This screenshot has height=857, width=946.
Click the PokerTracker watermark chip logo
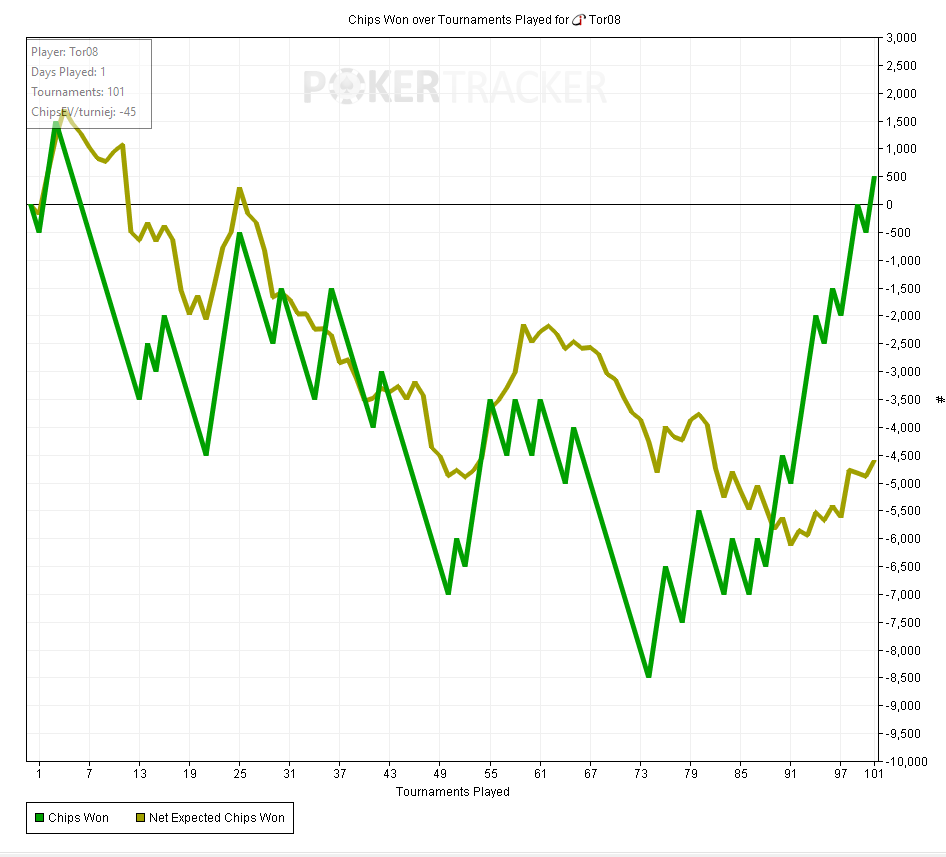(346, 87)
